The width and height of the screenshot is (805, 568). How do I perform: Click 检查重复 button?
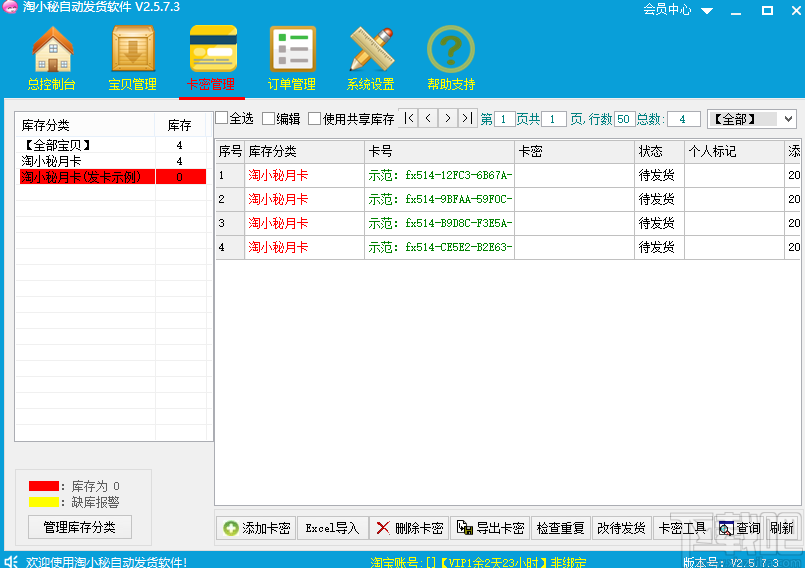pyautogui.click(x=561, y=528)
